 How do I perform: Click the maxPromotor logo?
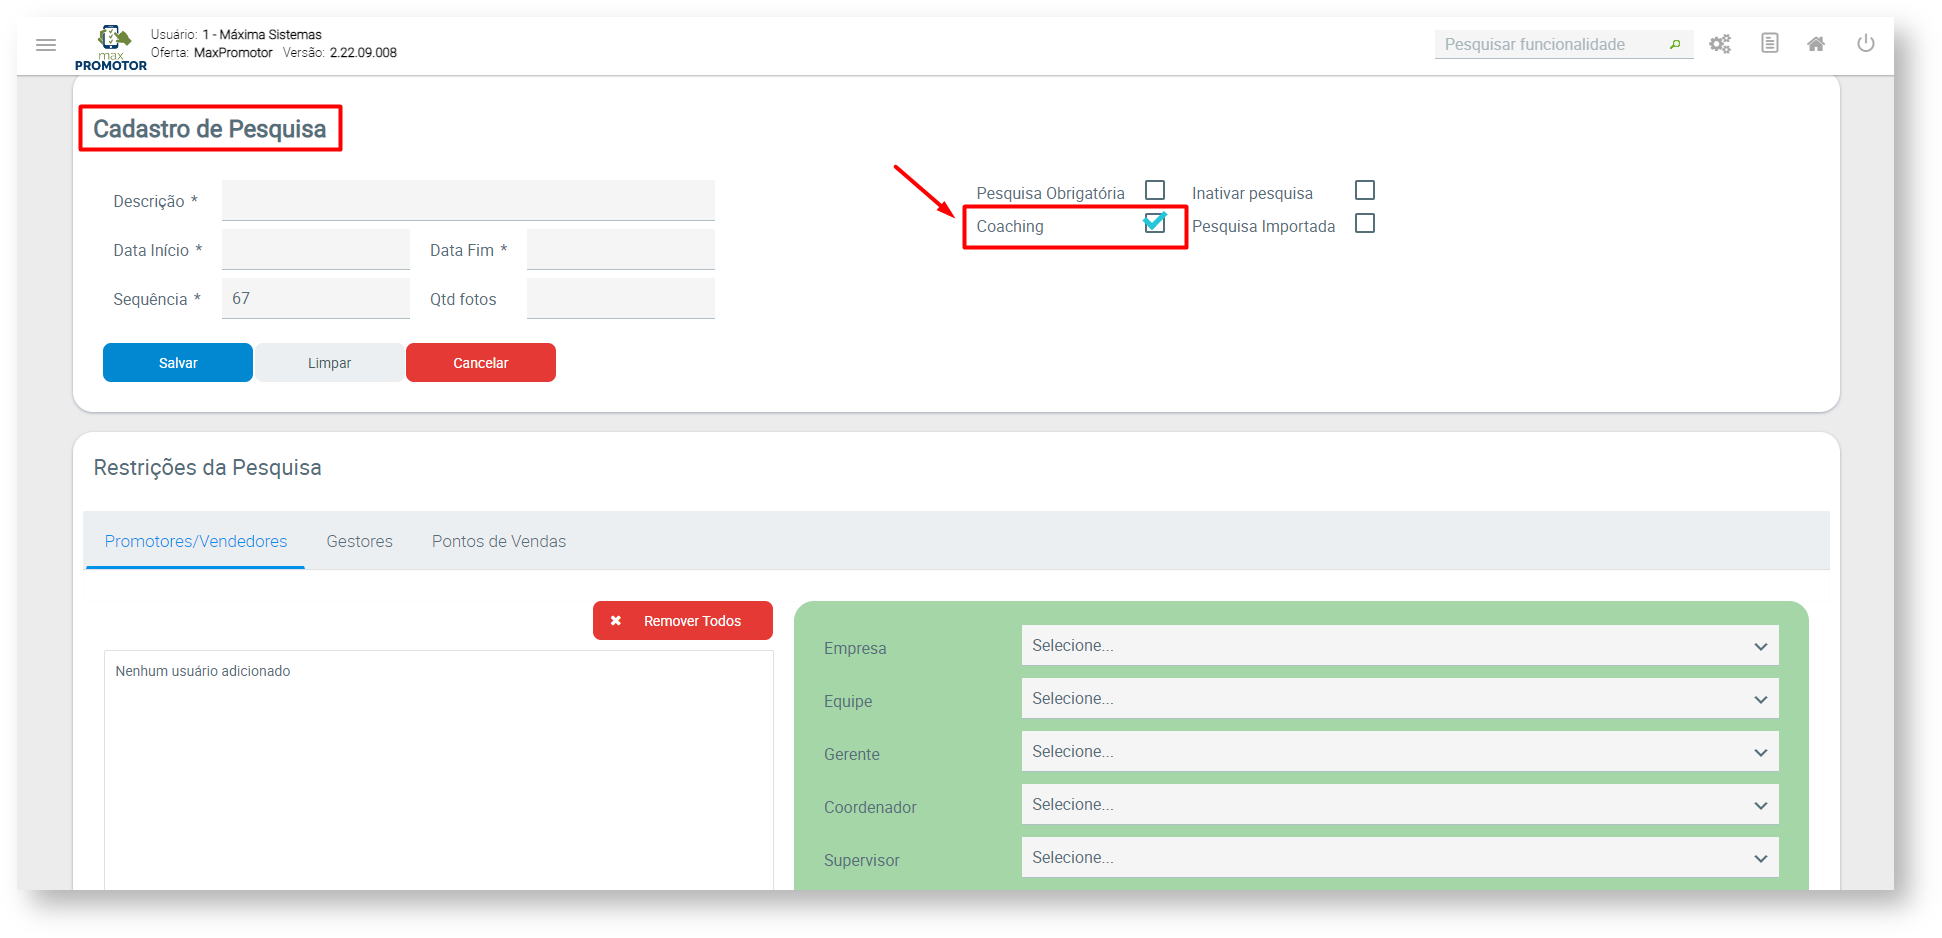coord(111,48)
